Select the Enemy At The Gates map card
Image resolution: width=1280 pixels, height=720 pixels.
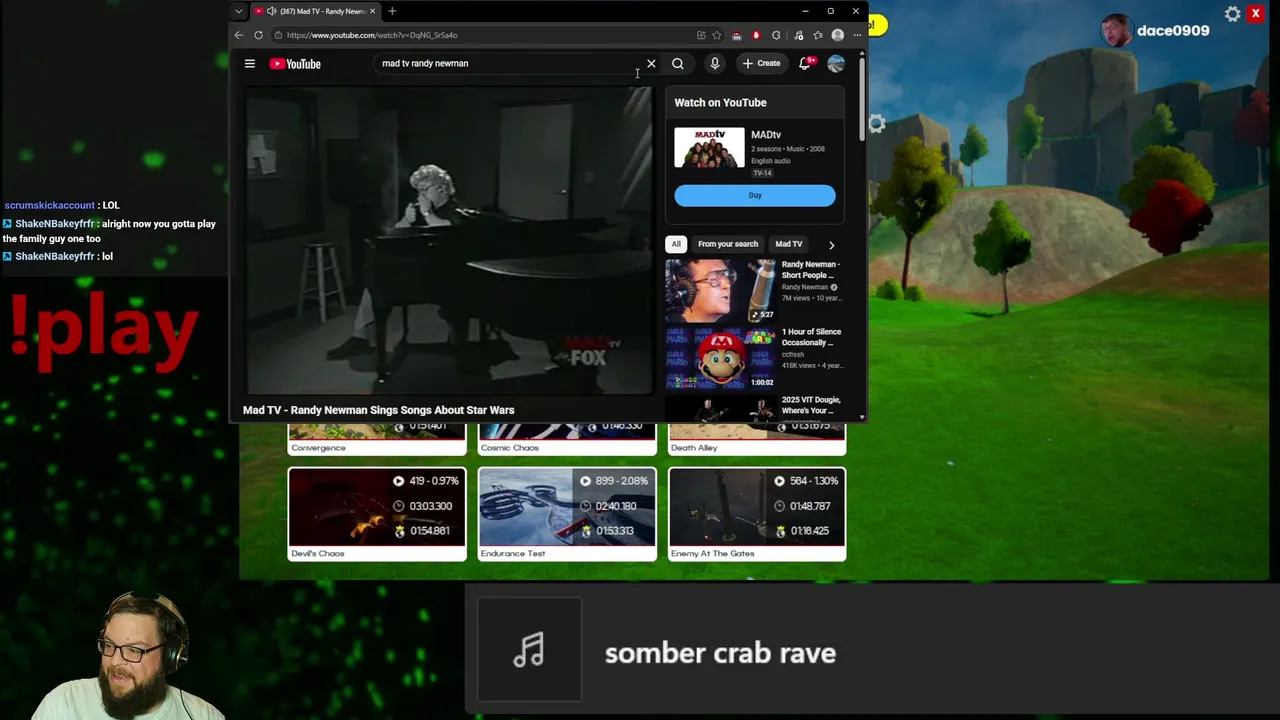click(x=757, y=514)
